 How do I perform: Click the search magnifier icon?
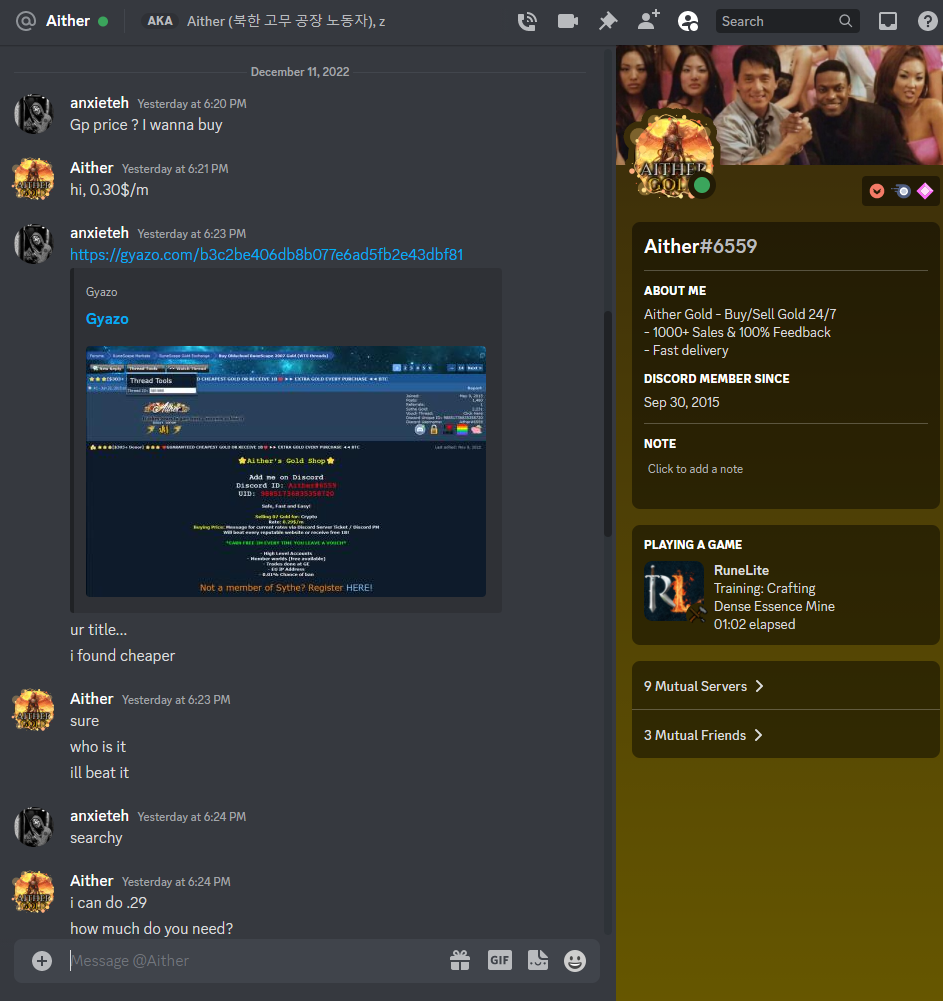coord(845,22)
